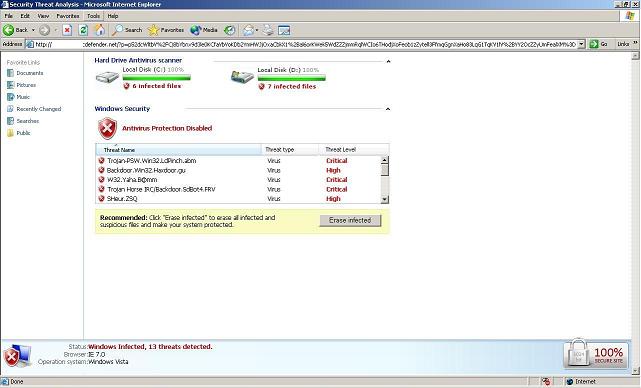Refresh the page with green arrows icon
Screen dimensions: 641x388
(83, 30)
